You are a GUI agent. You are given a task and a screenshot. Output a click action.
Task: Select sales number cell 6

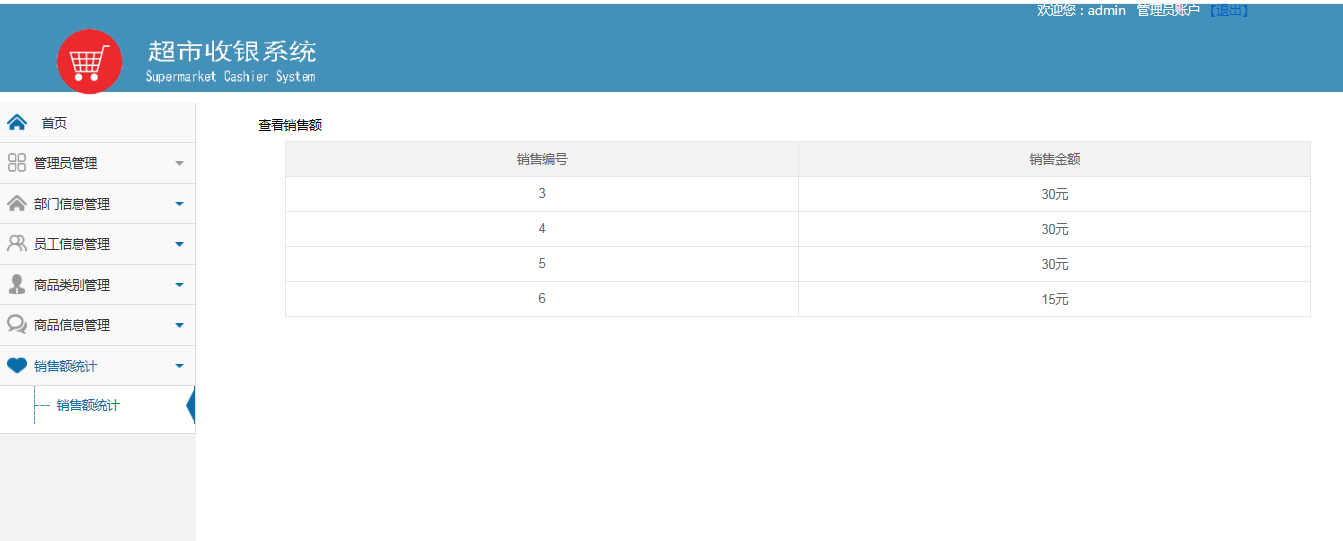point(542,299)
